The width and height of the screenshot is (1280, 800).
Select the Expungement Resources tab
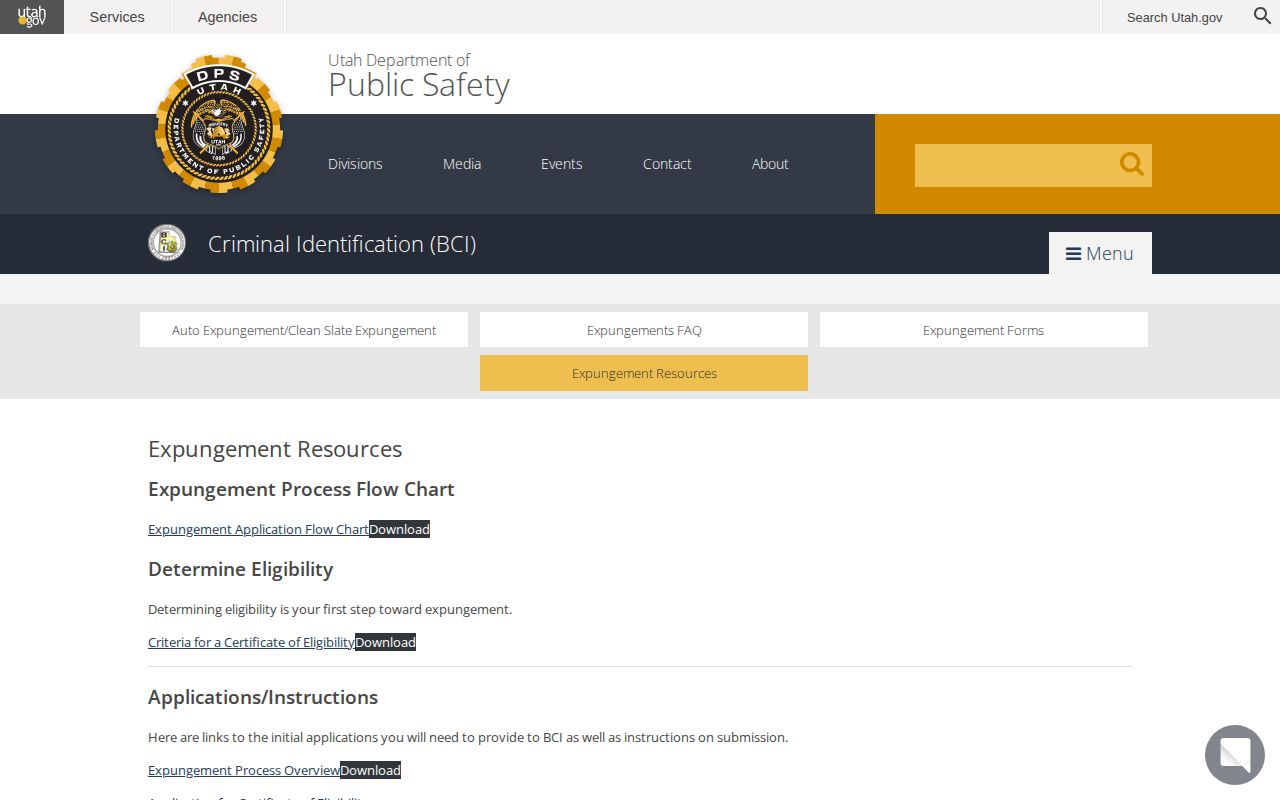[x=644, y=373]
